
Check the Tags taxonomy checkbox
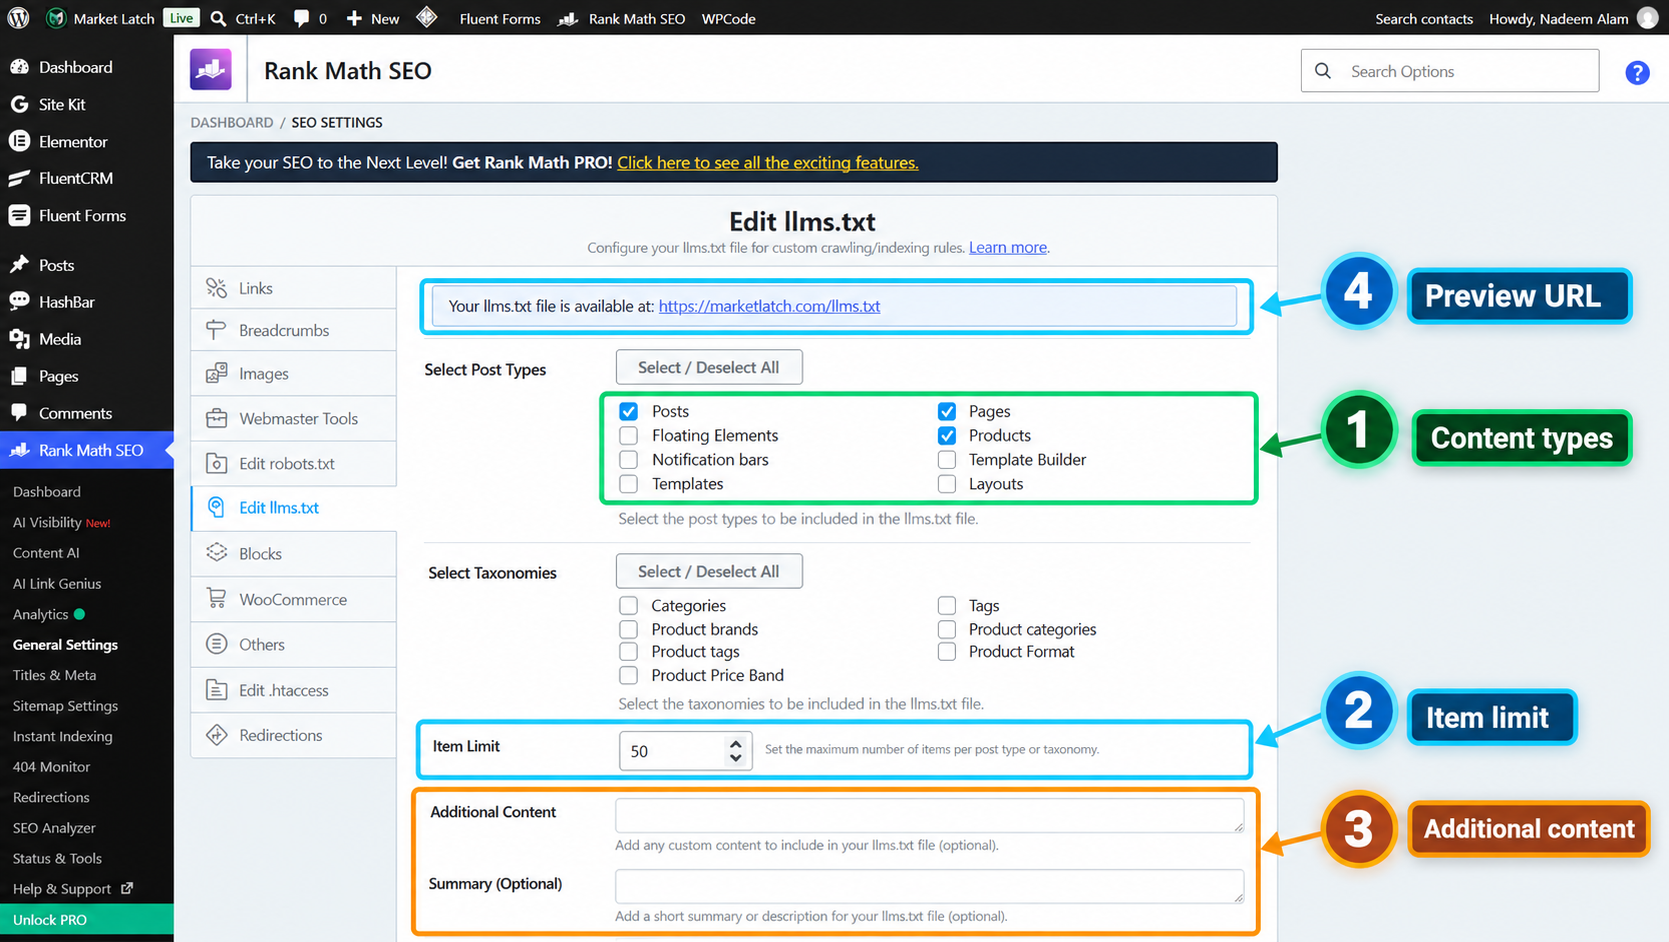(x=947, y=605)
